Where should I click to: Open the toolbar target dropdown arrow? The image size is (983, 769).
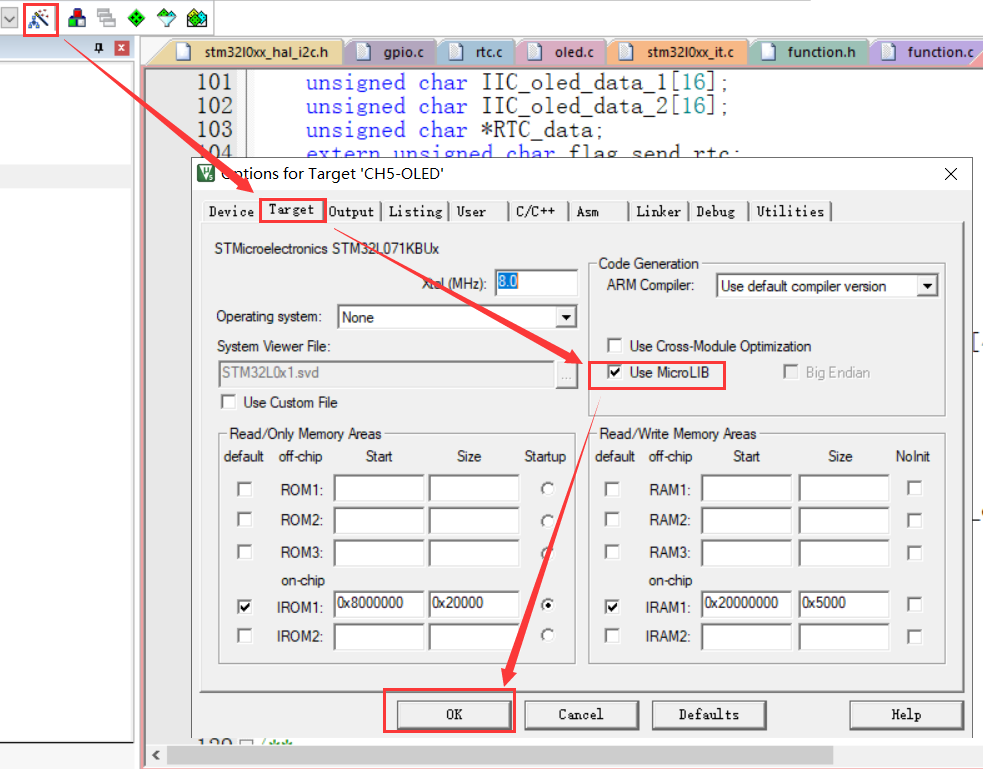pyautogui.click(x=9, y=19)
